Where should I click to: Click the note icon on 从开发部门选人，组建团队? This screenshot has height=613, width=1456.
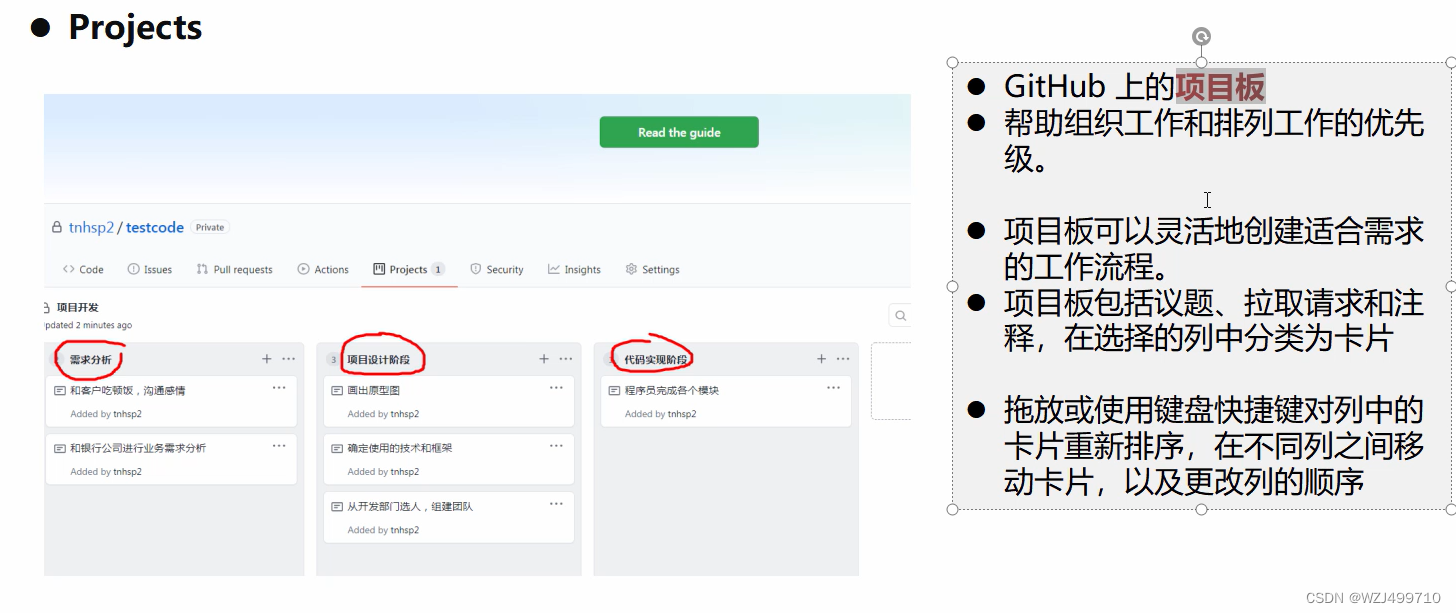[337, 507]
